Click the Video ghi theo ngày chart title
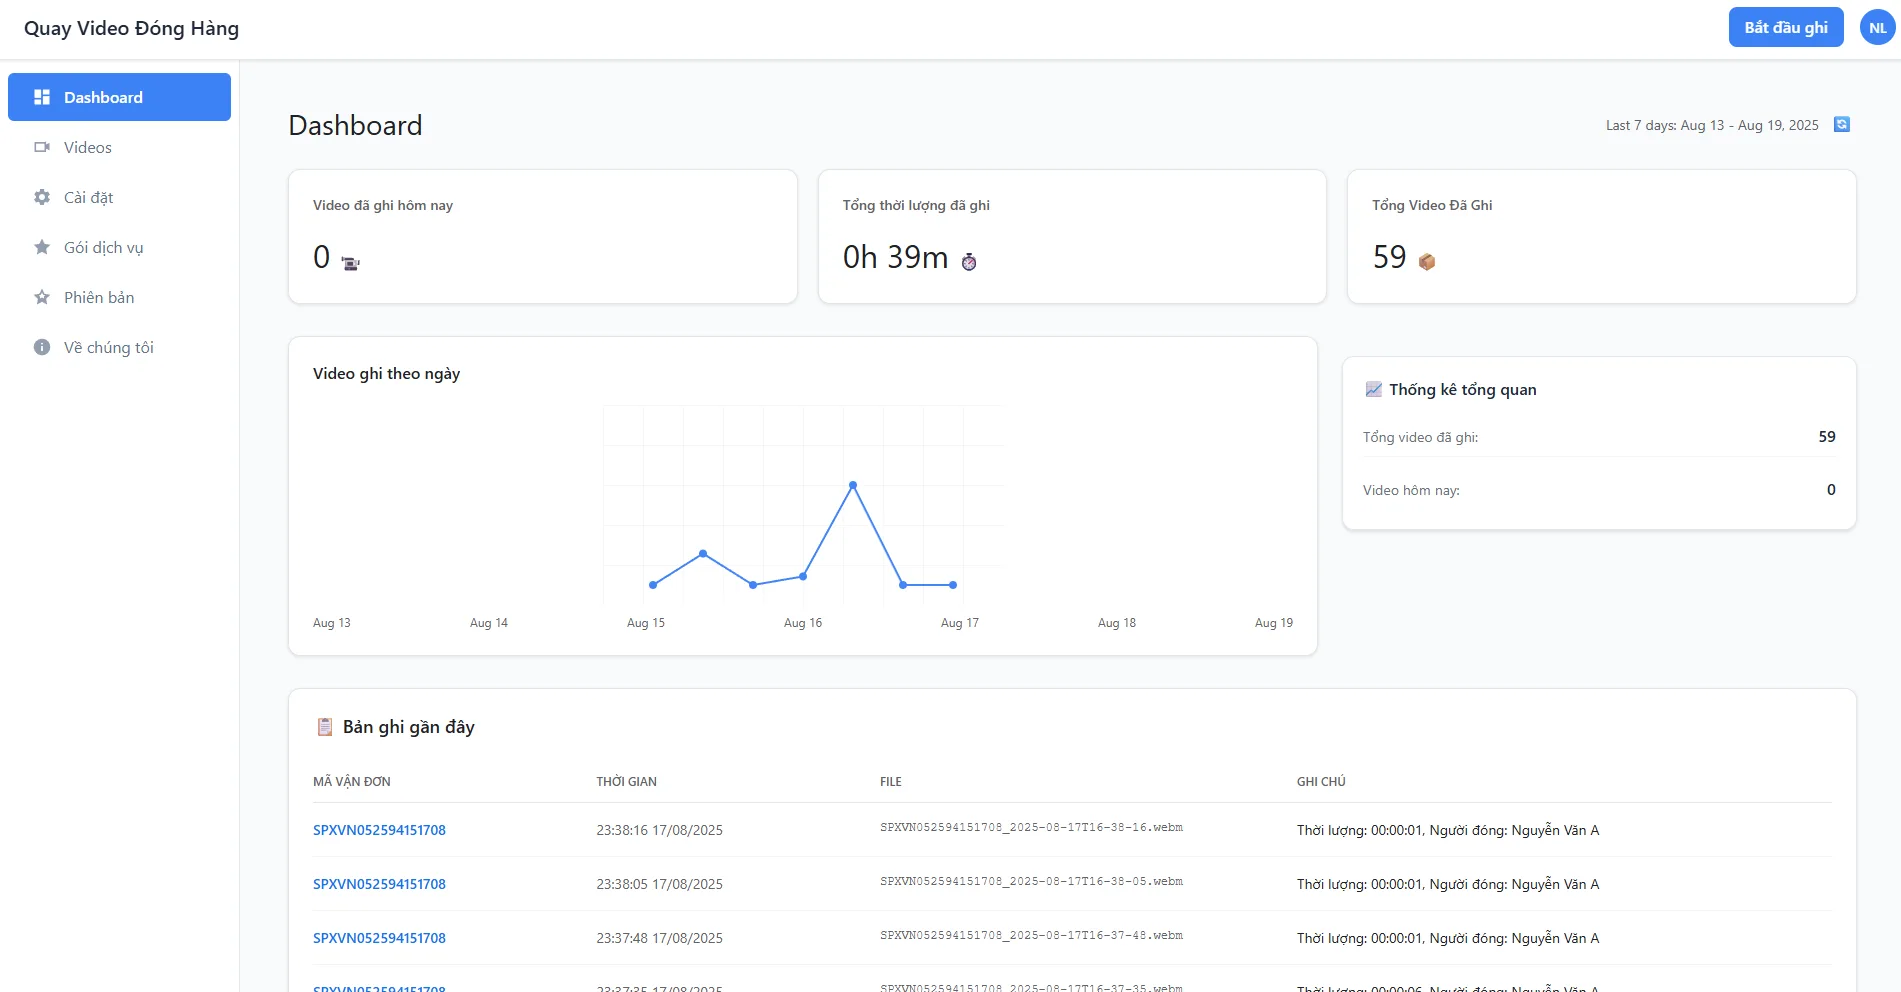This screenshot has width=1901, height=992. pos(387,374)
